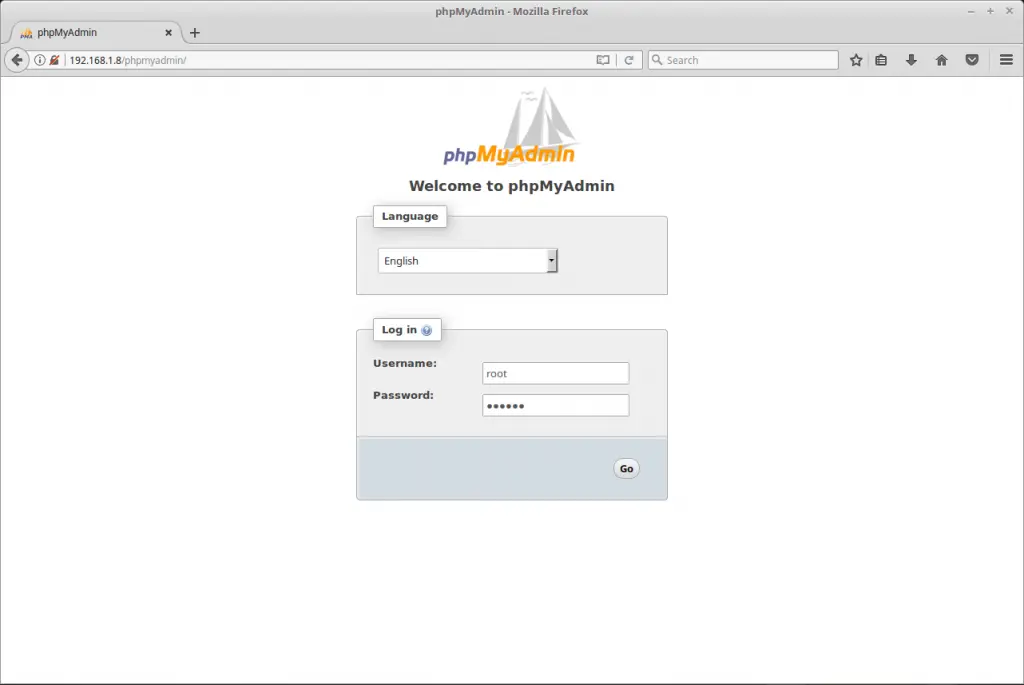Go to Firefox home page icon

coord(942,60)
